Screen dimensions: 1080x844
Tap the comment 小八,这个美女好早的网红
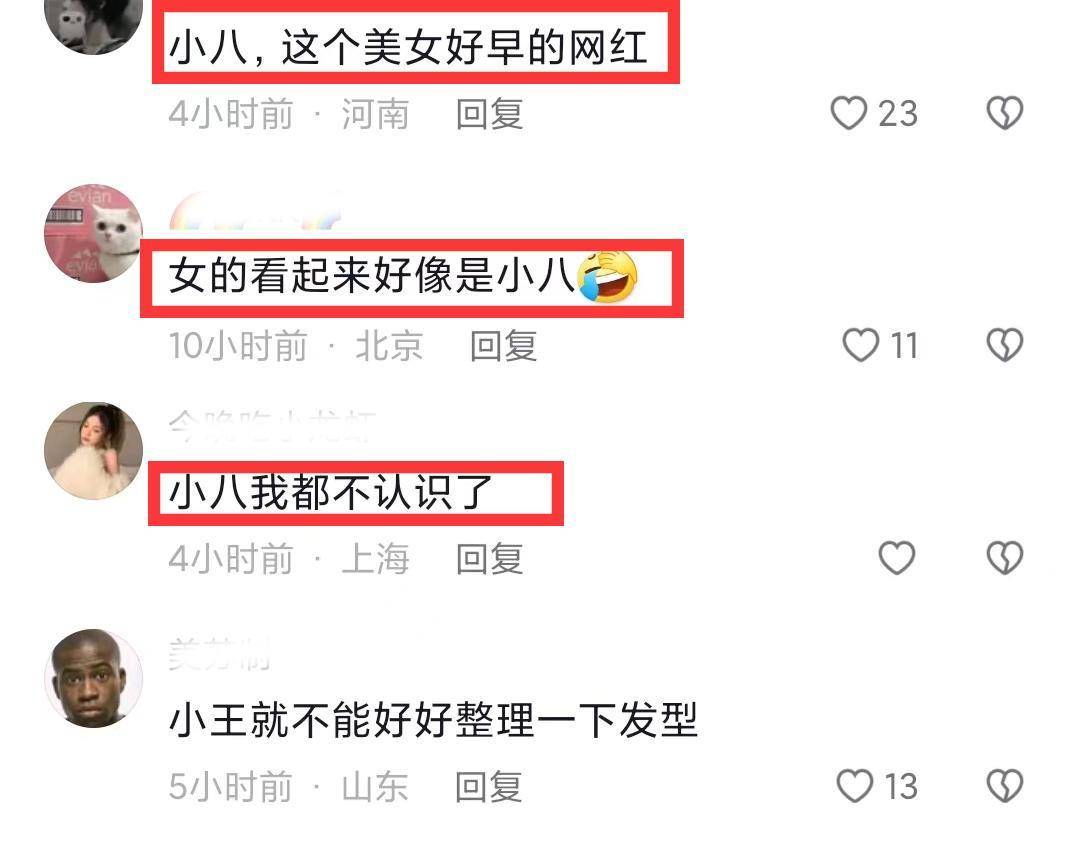point(408,47)
